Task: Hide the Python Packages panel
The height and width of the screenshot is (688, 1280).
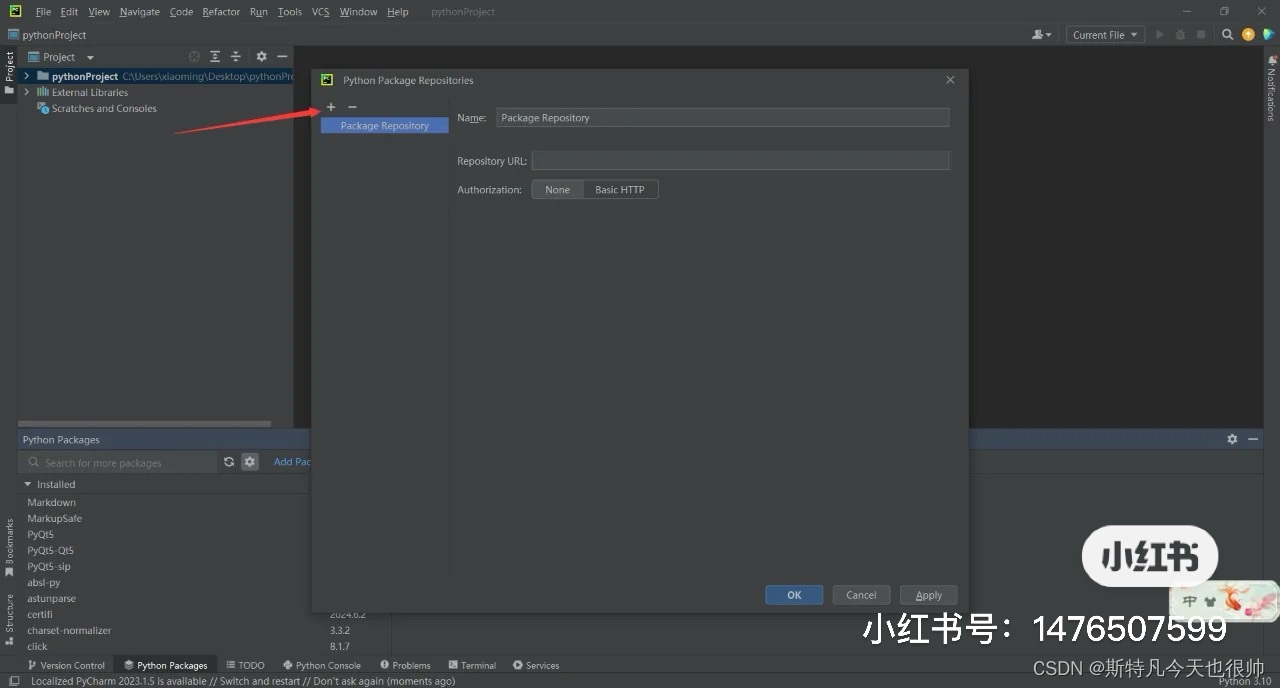Action: pyautogui.click(x=1253, y=439)
